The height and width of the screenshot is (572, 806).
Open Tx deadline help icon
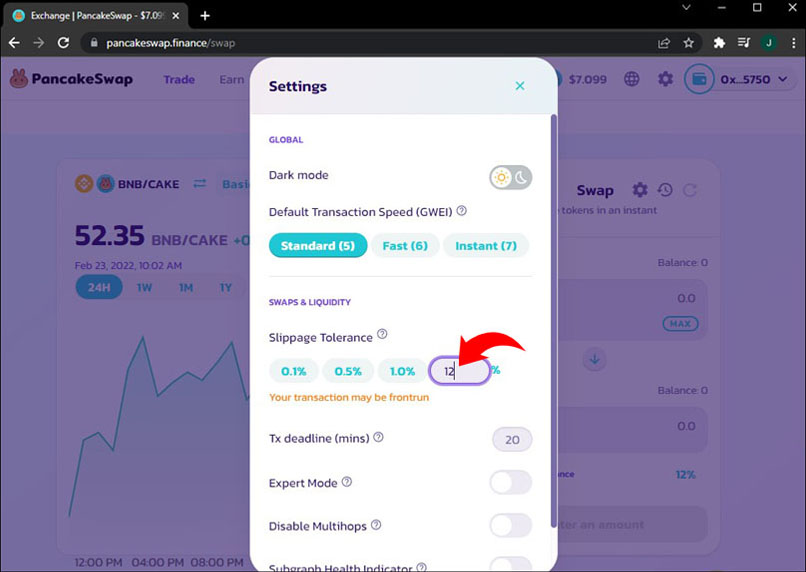[x=378, y=437]
